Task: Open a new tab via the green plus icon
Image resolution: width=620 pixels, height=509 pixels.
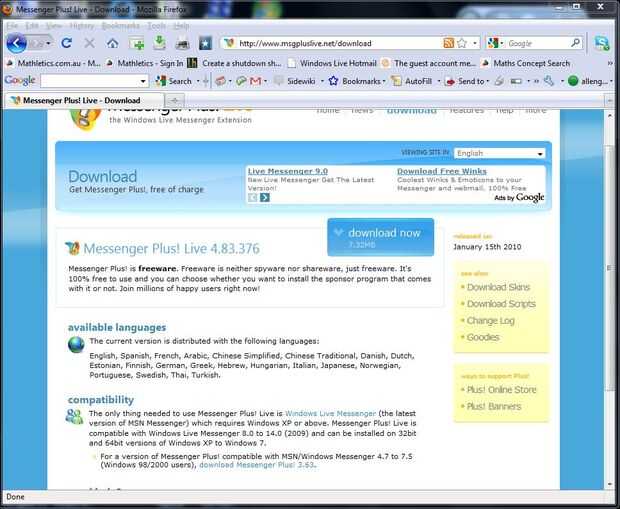Action: point(136,43)
